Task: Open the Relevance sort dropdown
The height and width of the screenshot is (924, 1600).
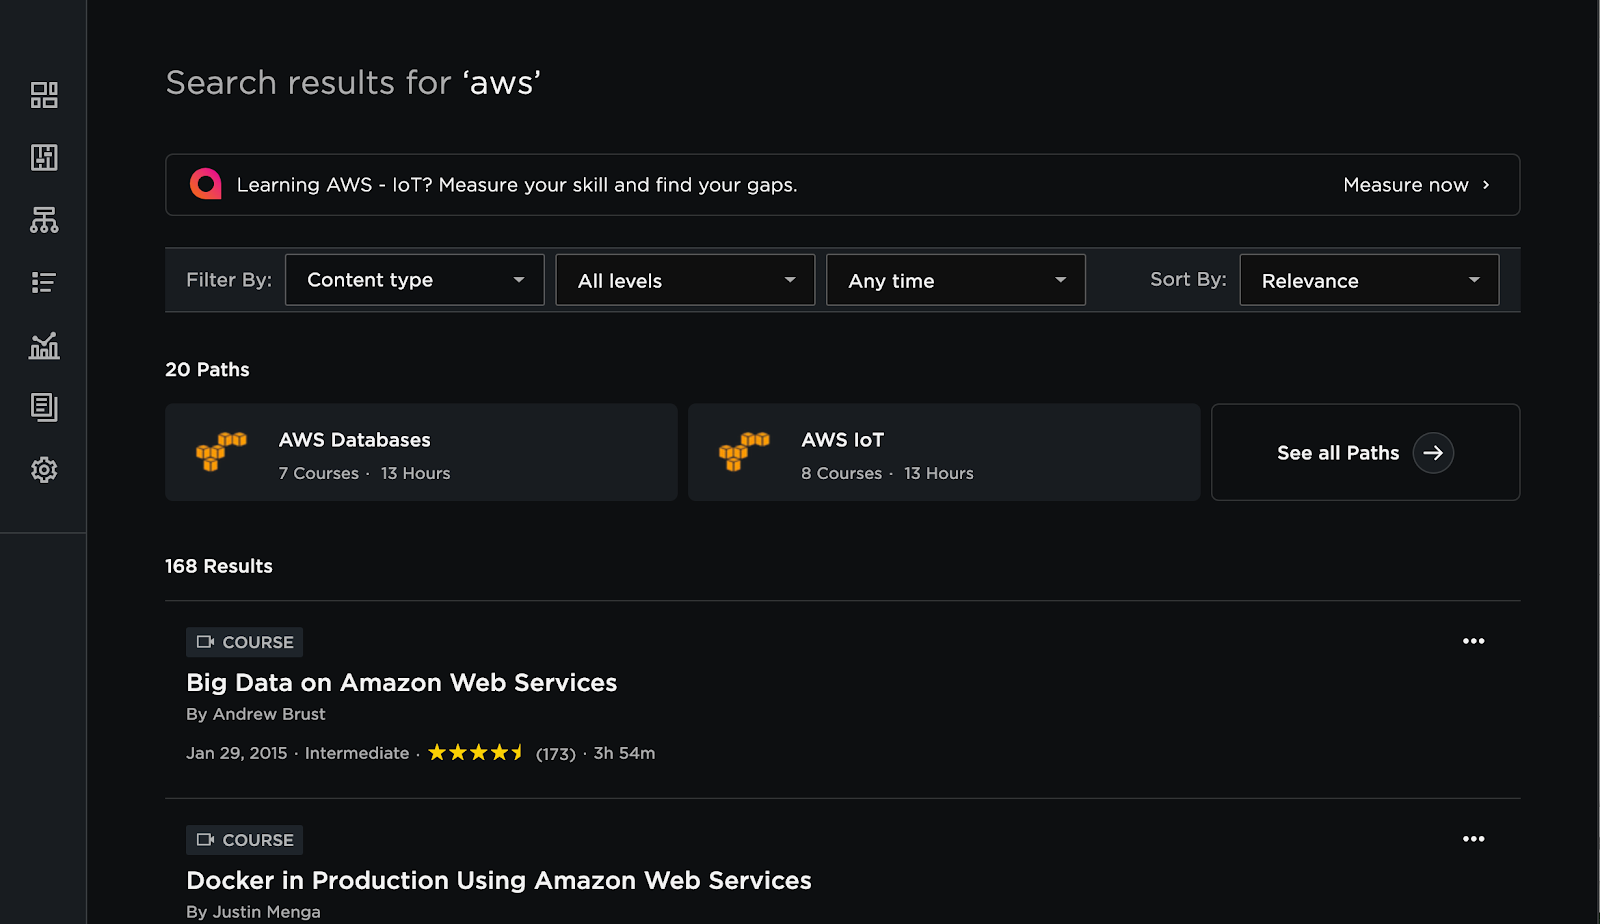Action: 1369,280
